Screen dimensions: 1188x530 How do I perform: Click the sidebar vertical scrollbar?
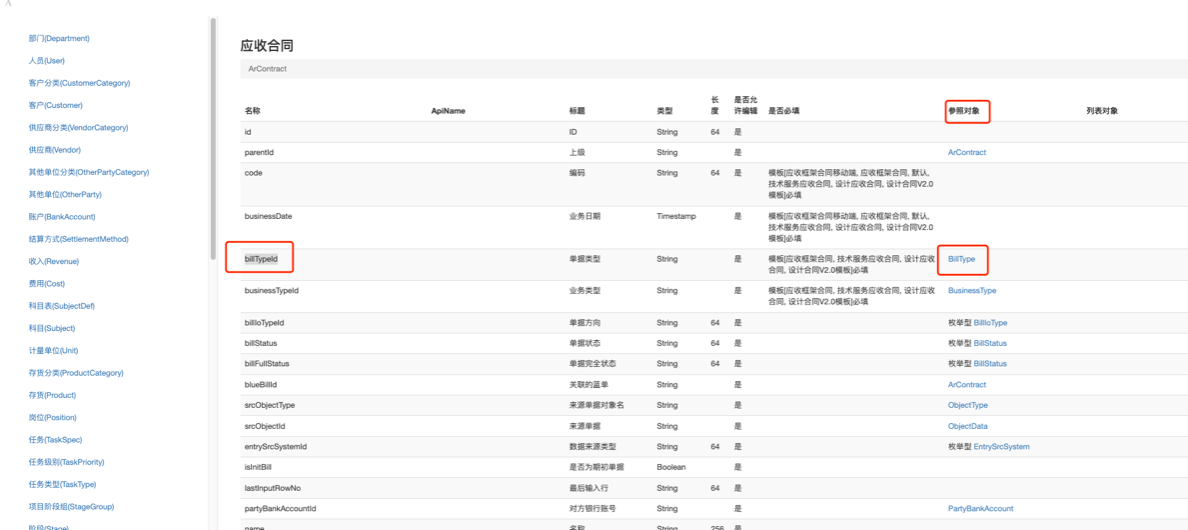pos(212,140)
